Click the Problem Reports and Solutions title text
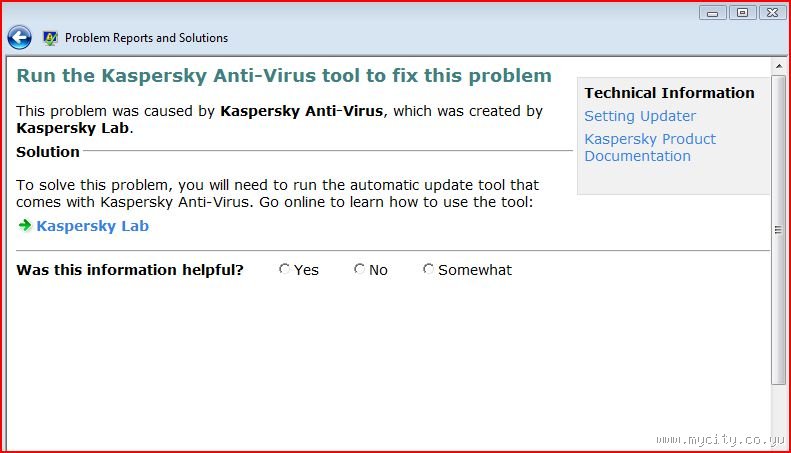This screenshot has height=453, width=791. click(x=146, y=38)
